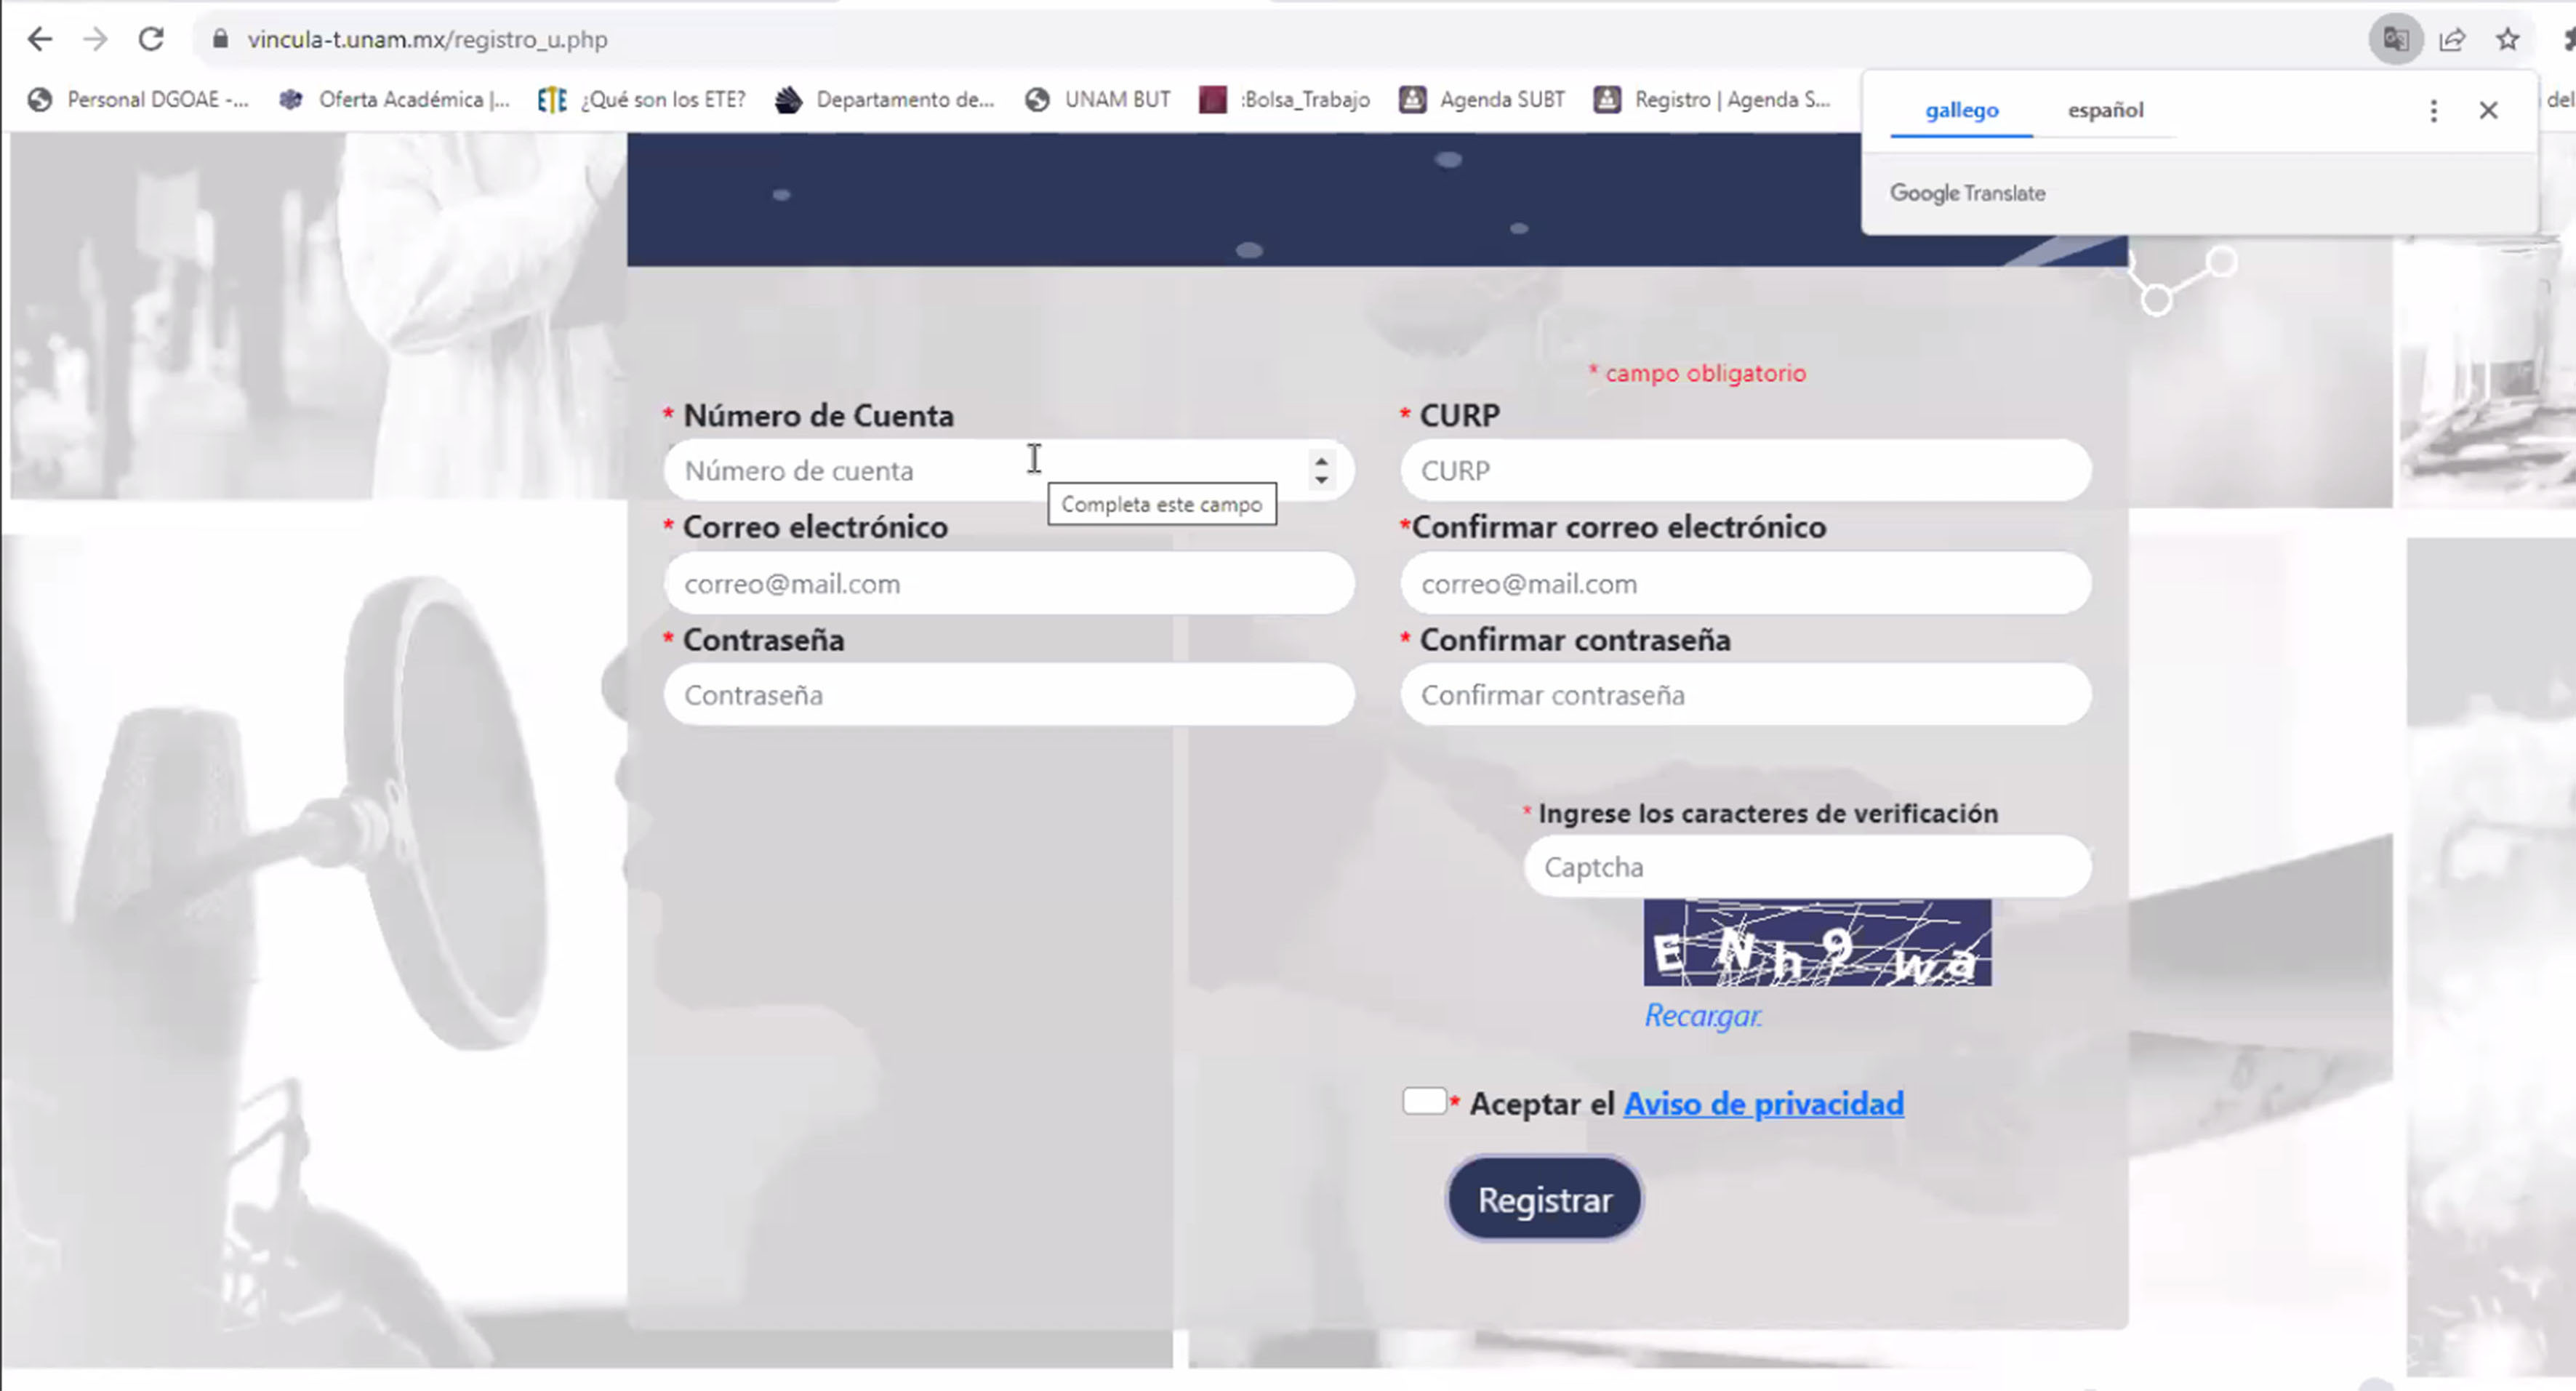This screenshot has height=1391, width=2576.
Task: Click the 'Google Translate' label in popup
Action: [1967, 193]
